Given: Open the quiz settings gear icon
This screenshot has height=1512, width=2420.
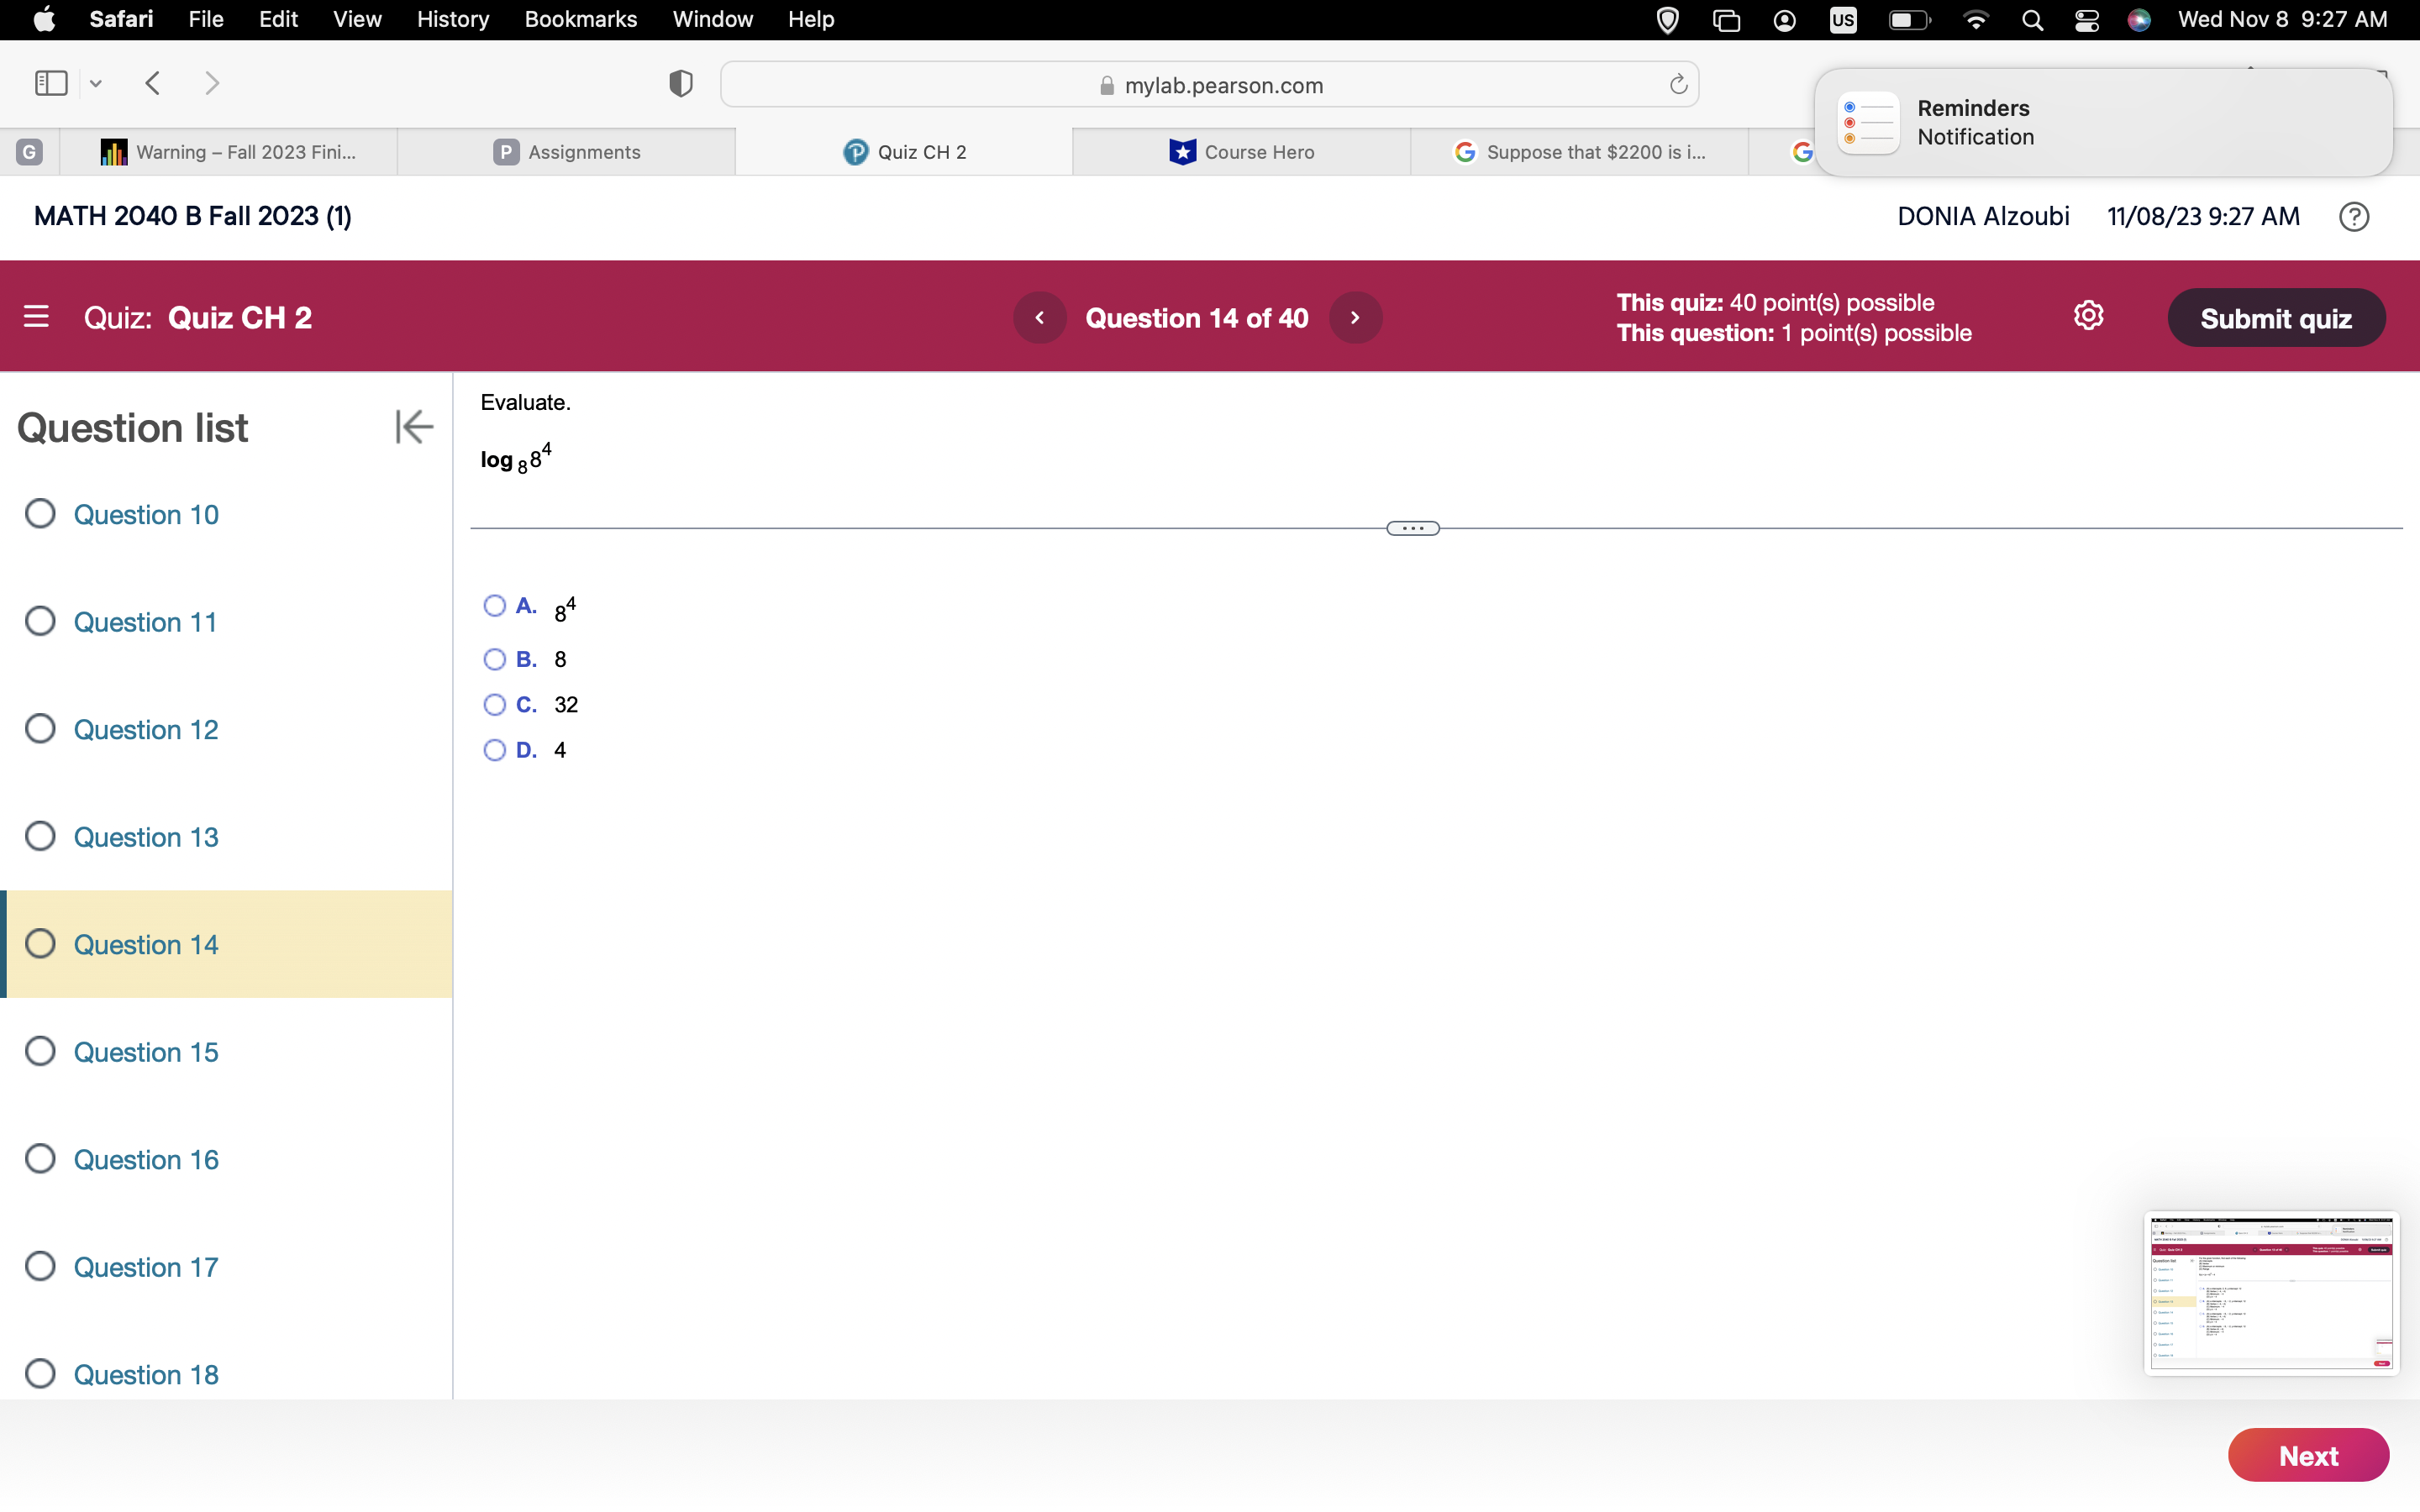Looking at the screenshot, I should pyautogui.click(x=2088, y=316).
